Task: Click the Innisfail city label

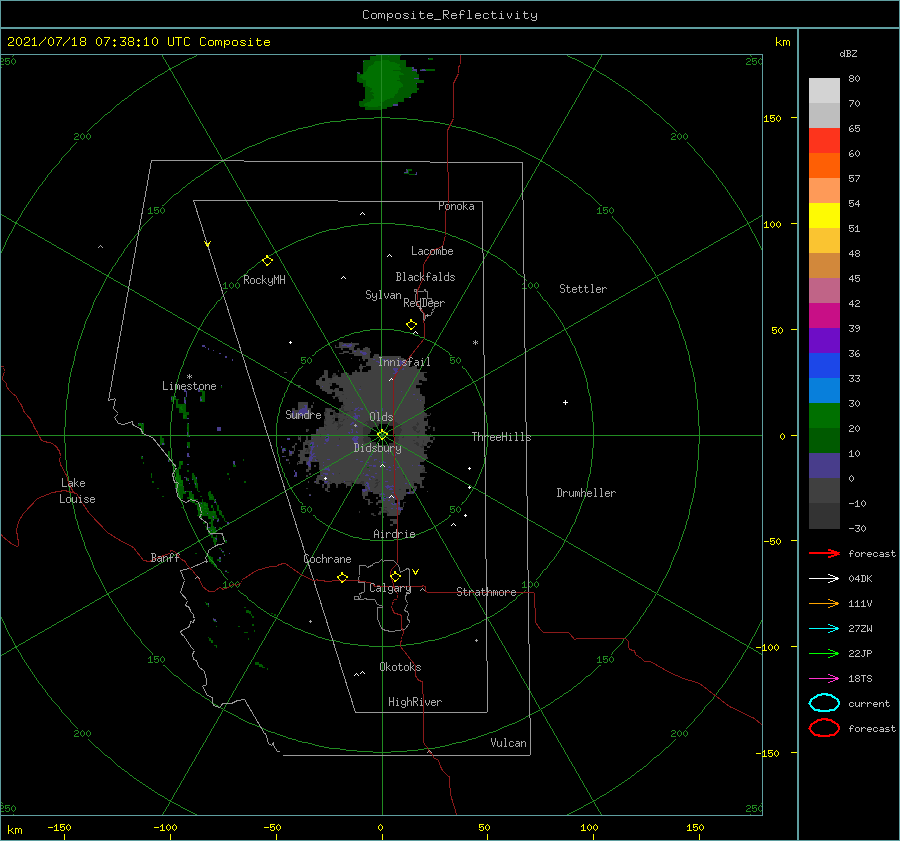Action: [404, 362]
